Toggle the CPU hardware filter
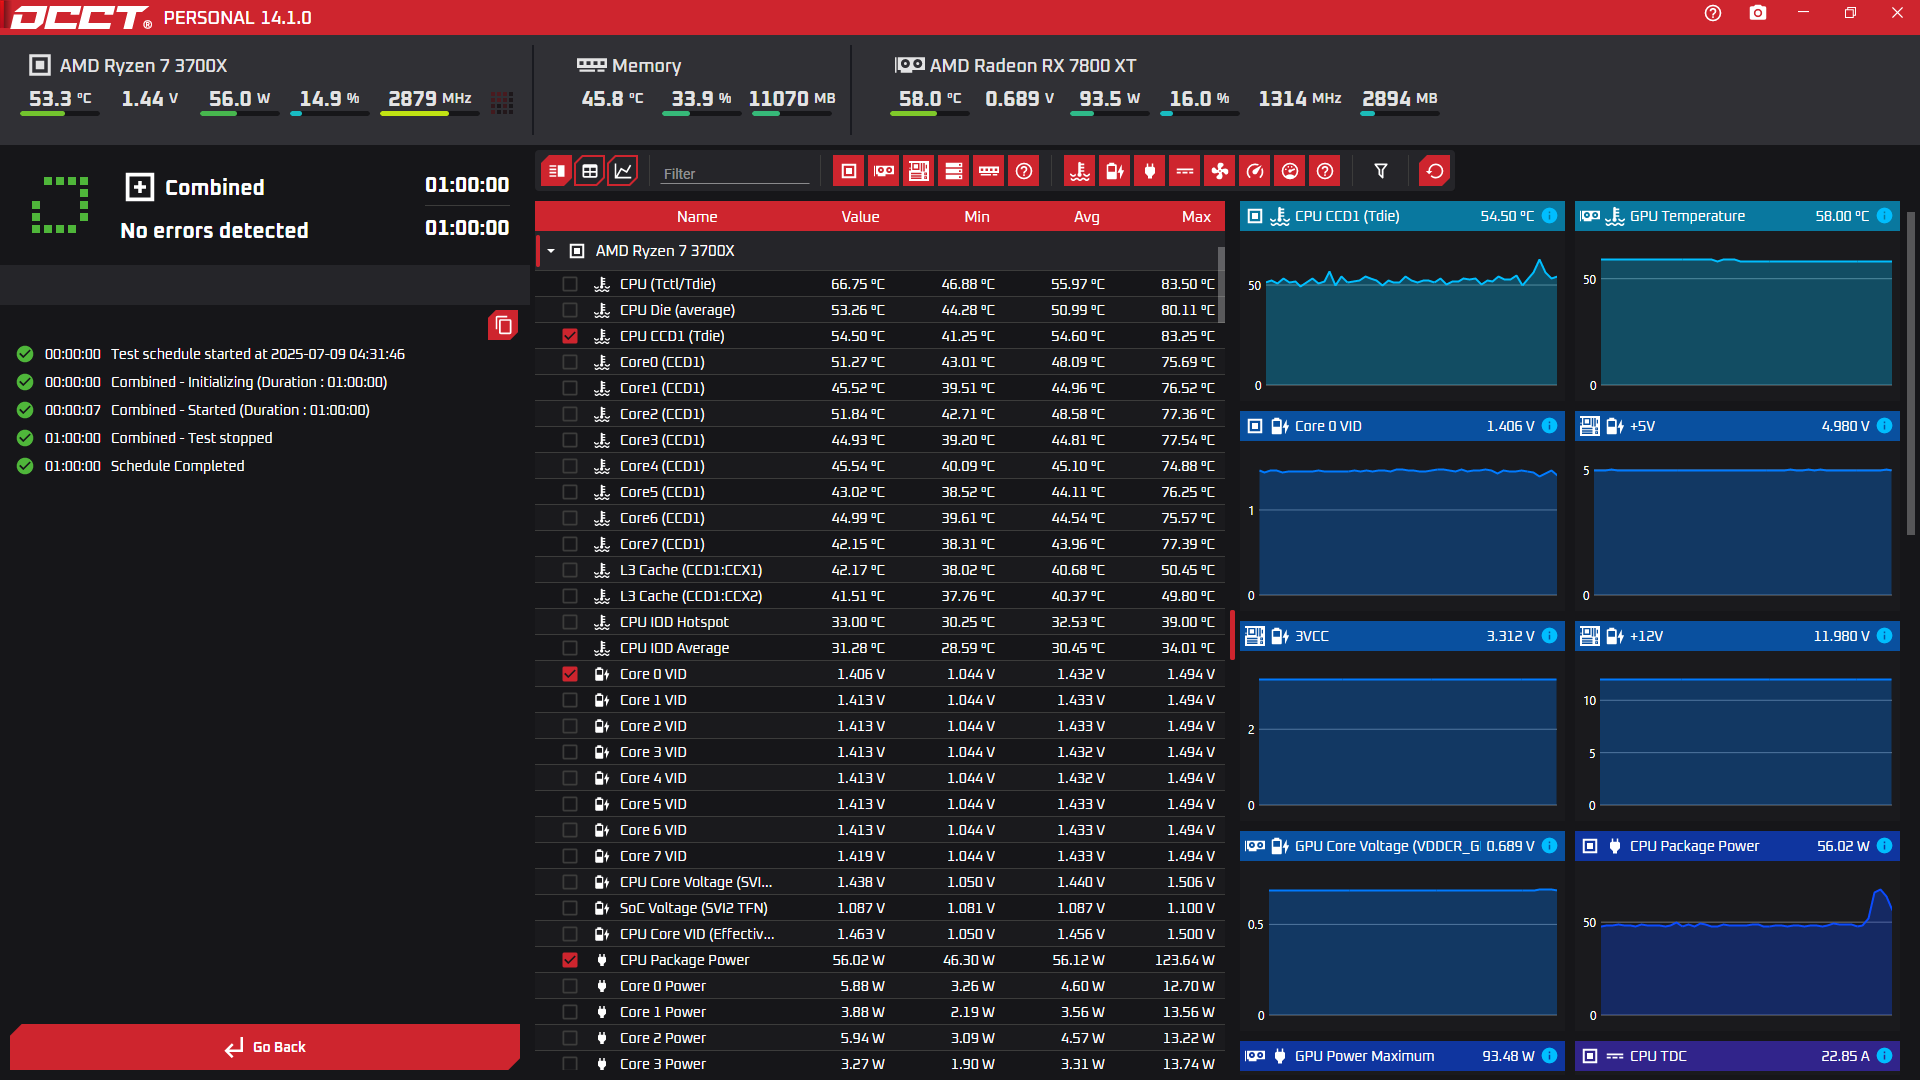Screen dimensions: 1920x1080 (x=849, y=171)
